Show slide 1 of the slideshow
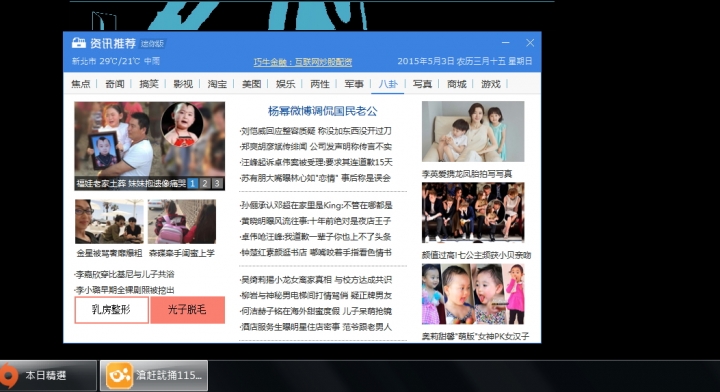 [x=193, y=184]
